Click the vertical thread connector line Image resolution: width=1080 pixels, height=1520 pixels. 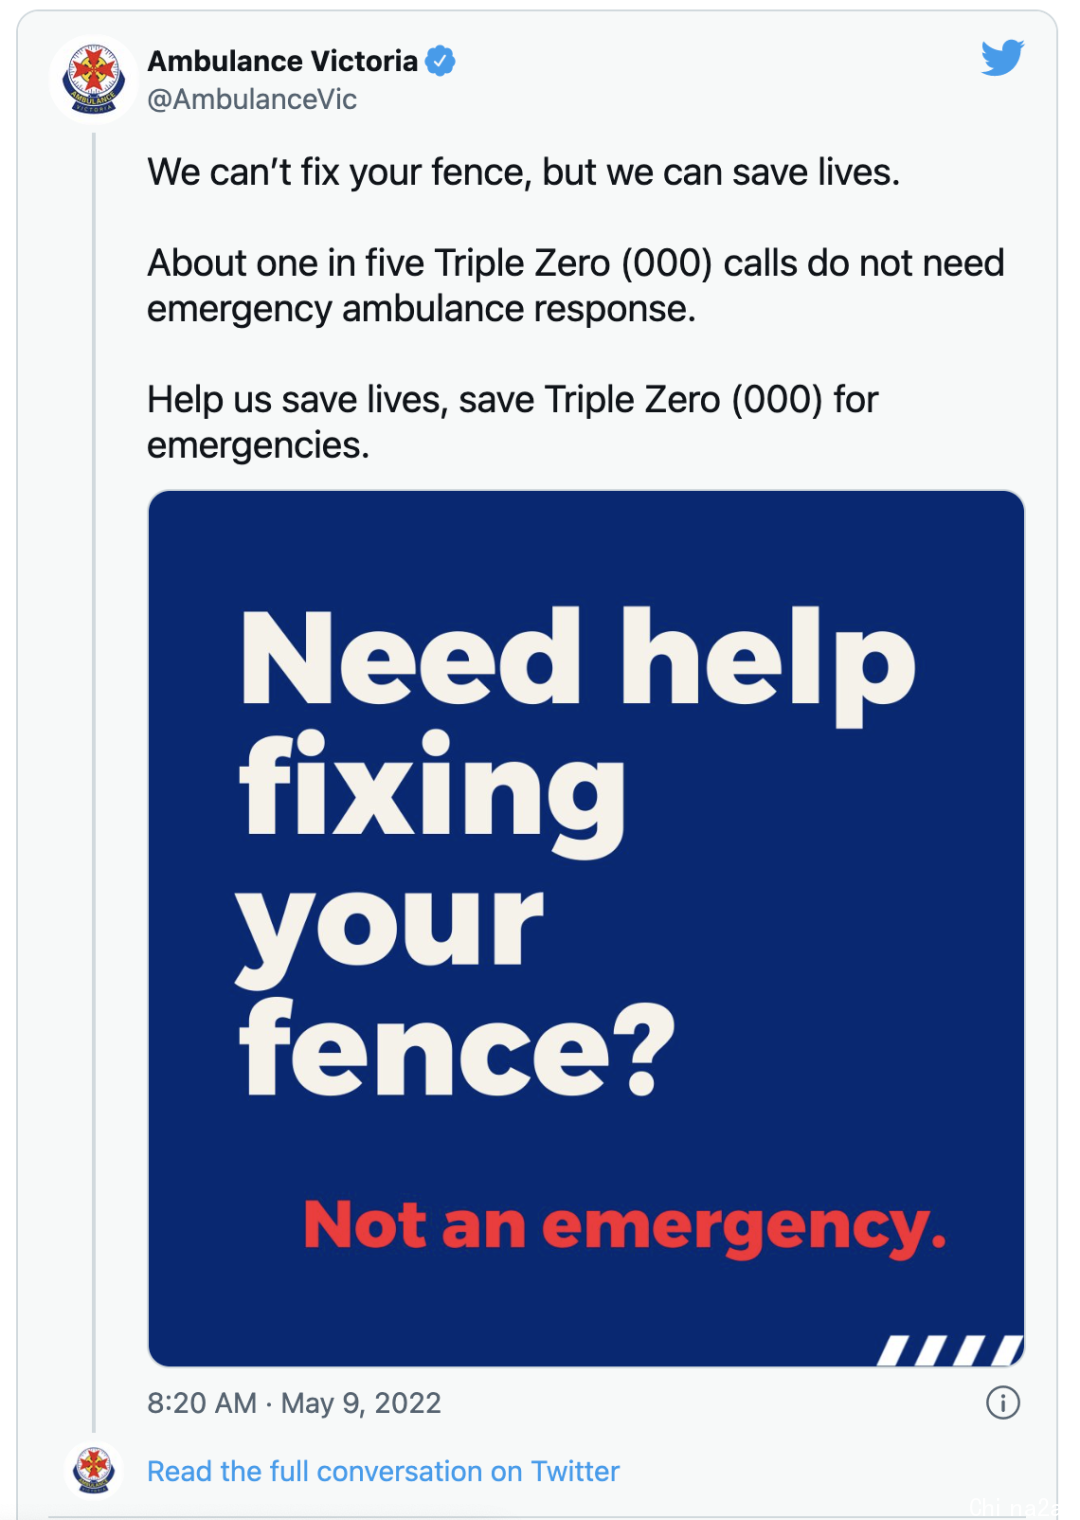[94, 782]
